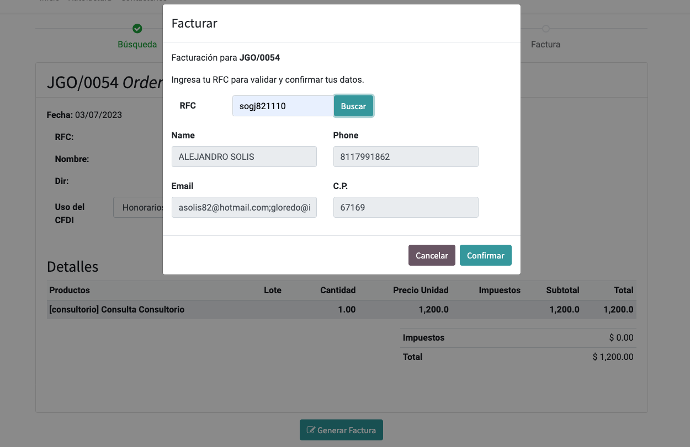Select the Name field with ALEJANDRO SOLIS
The height and width of the screenshot is (447, 690).
click(244, 157)
